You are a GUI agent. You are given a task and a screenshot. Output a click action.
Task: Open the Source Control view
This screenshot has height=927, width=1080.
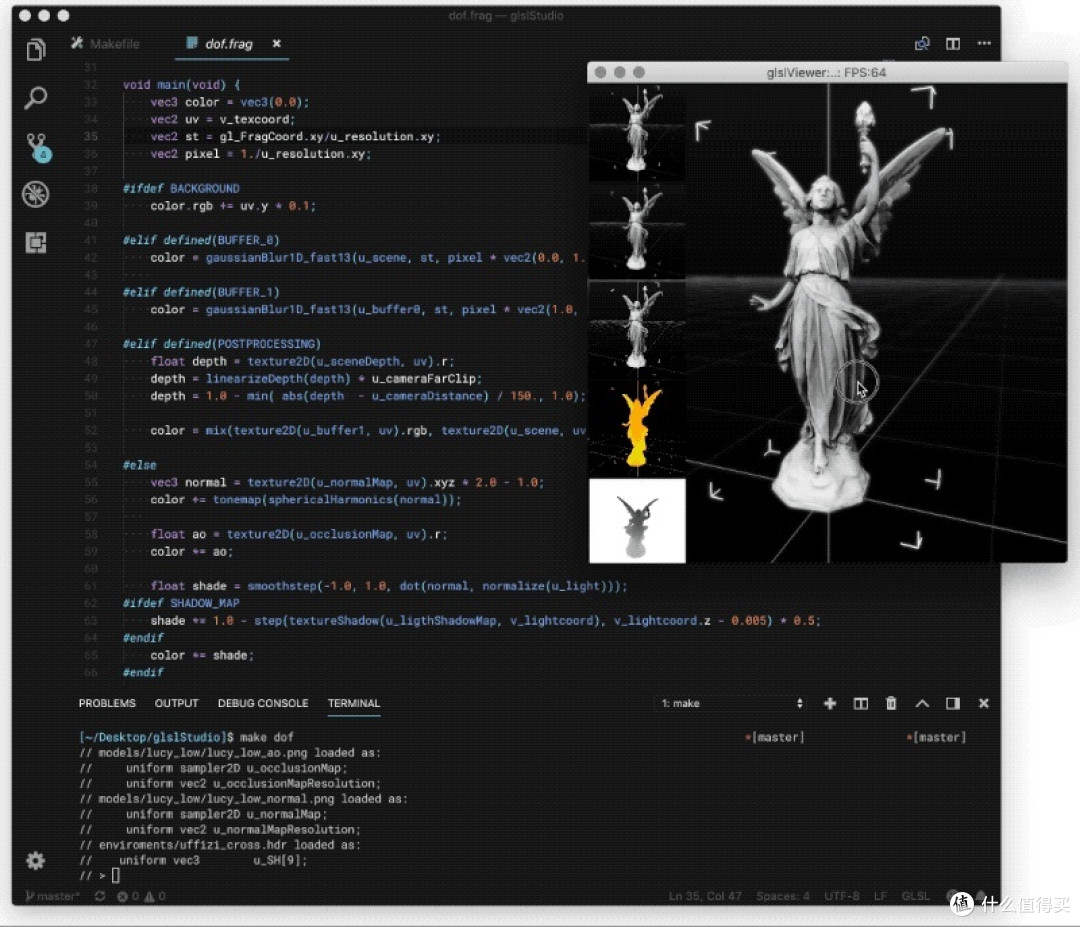37,147
